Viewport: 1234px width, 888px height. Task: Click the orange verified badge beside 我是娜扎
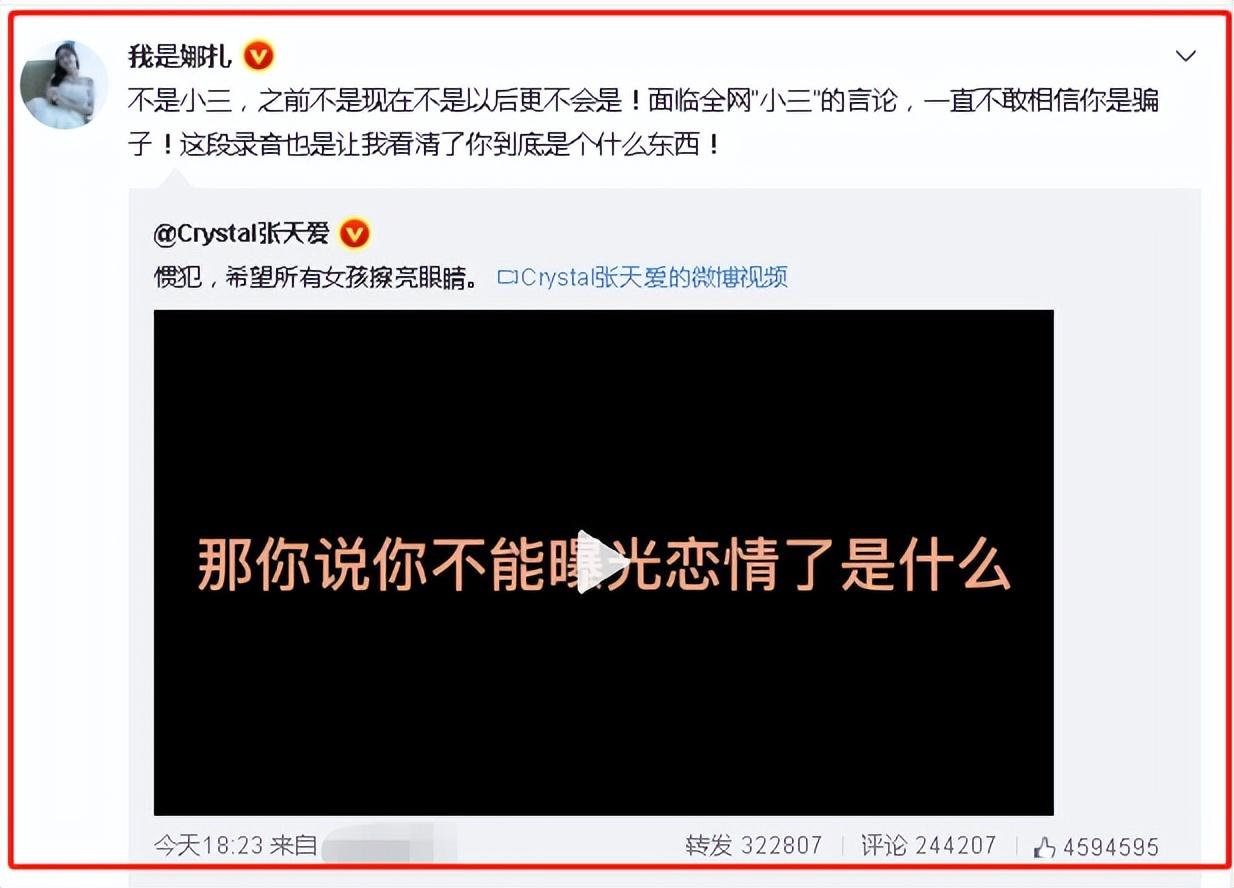pos(259,57)
